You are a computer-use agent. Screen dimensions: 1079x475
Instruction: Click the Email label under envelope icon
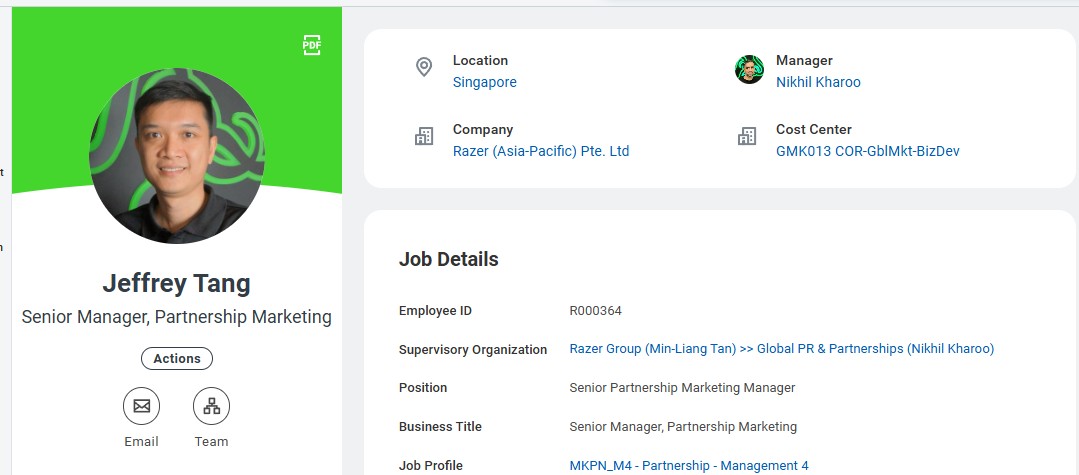[142, 442]
